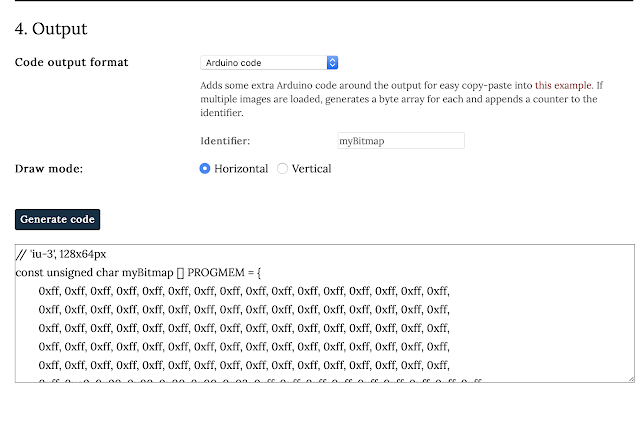Image resolution: width=640 pixels, height=424 pixels.
Task: Click the '4. Output' section heading
Action: (x=51, y=29)
